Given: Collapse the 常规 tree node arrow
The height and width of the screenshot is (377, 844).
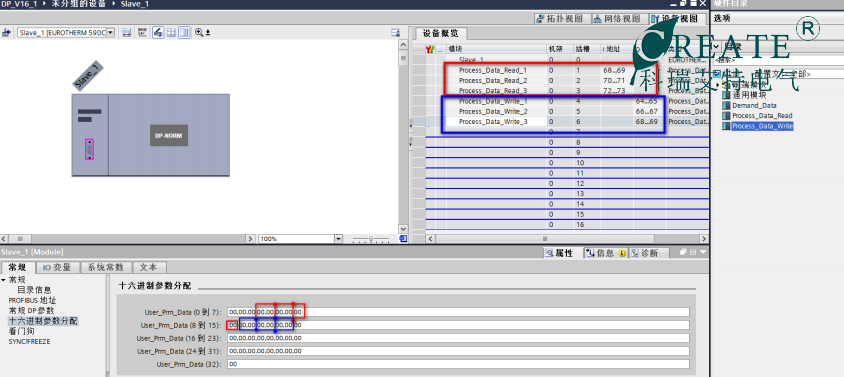Looking at the screenshot, I should tap(4, 280).
